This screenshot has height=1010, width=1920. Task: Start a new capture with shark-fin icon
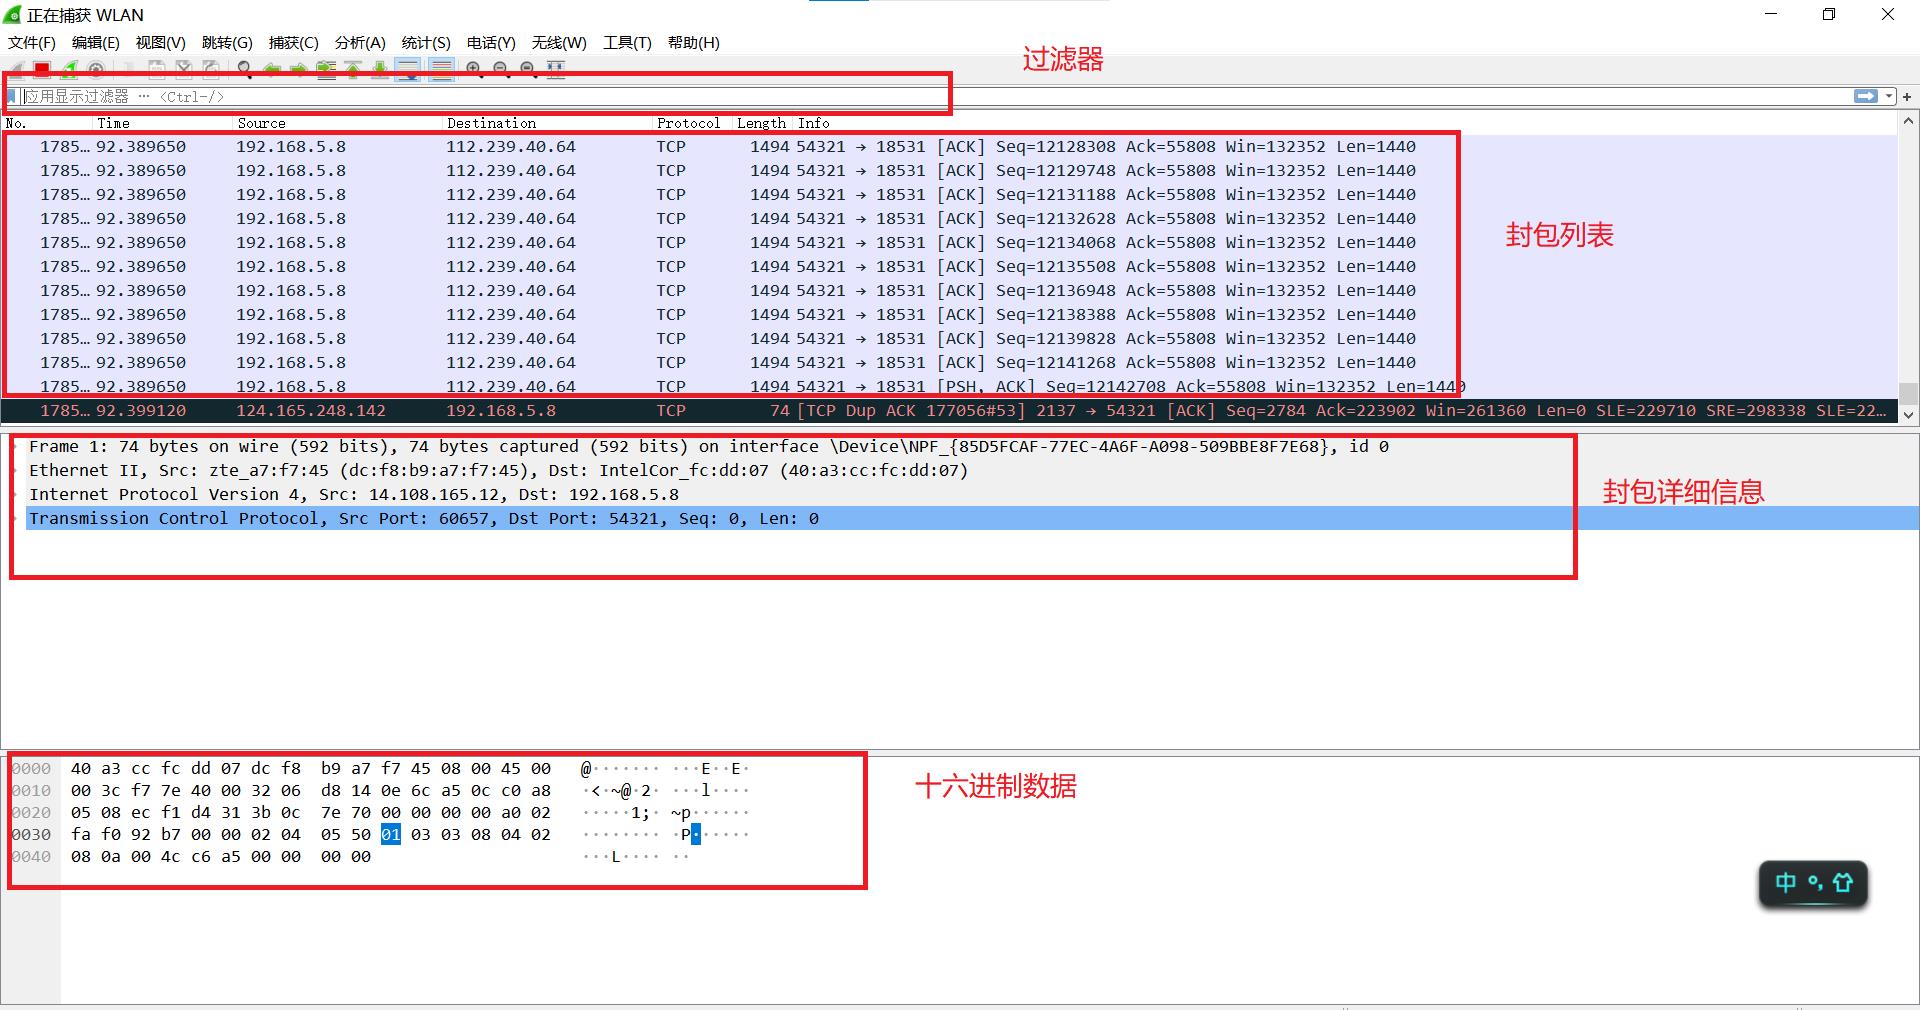(15, 69)
